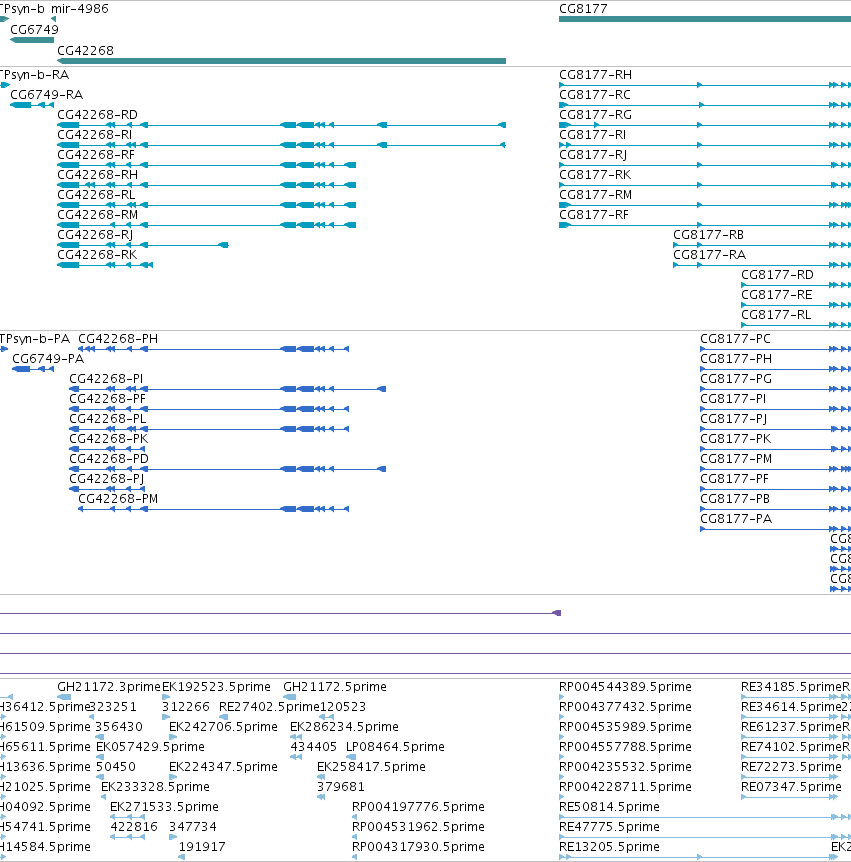Click the CG42268-PL protein label
This screenshot has width=851, height=862.
point(108,419)
